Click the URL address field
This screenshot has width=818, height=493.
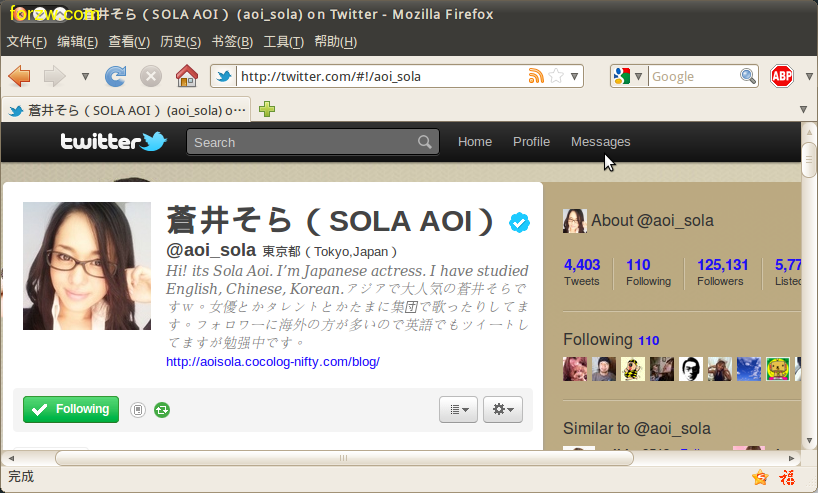[382, 77]
